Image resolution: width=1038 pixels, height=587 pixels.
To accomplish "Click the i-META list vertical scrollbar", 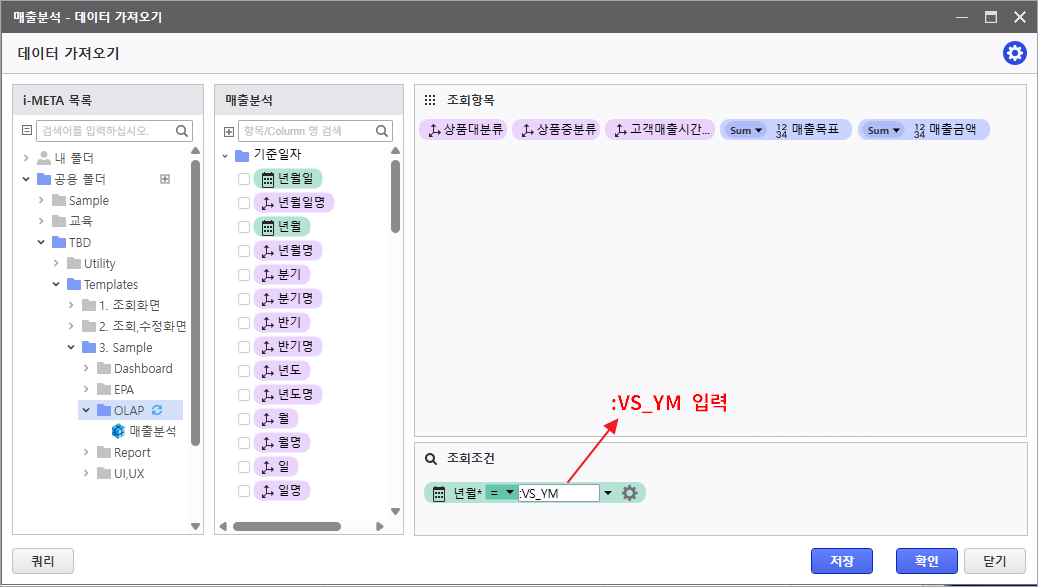I will pos(196,300).
